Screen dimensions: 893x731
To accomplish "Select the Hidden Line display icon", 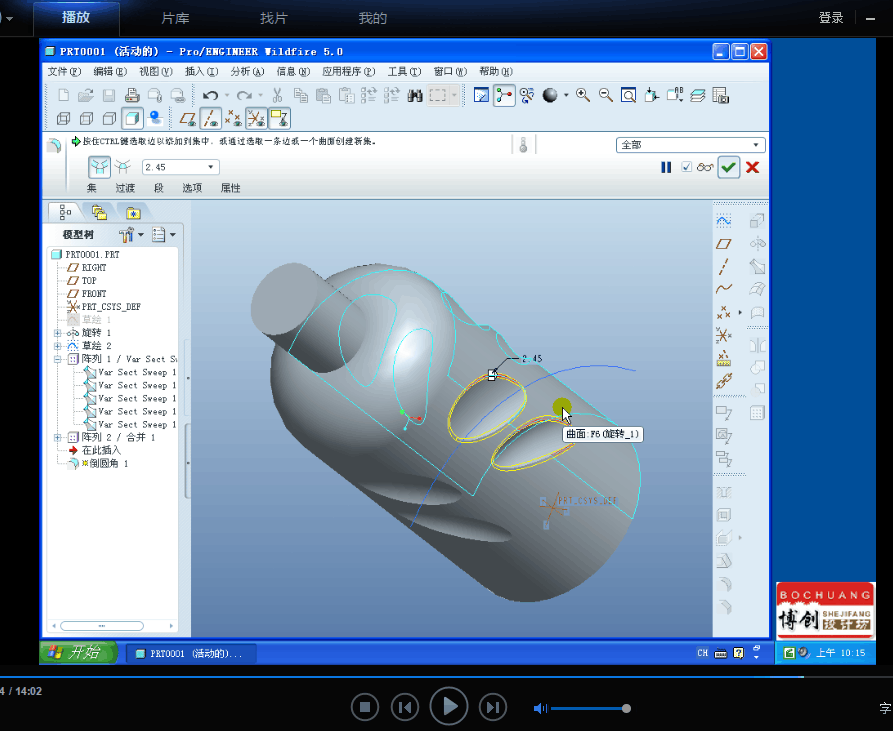I will click(86, 118).
